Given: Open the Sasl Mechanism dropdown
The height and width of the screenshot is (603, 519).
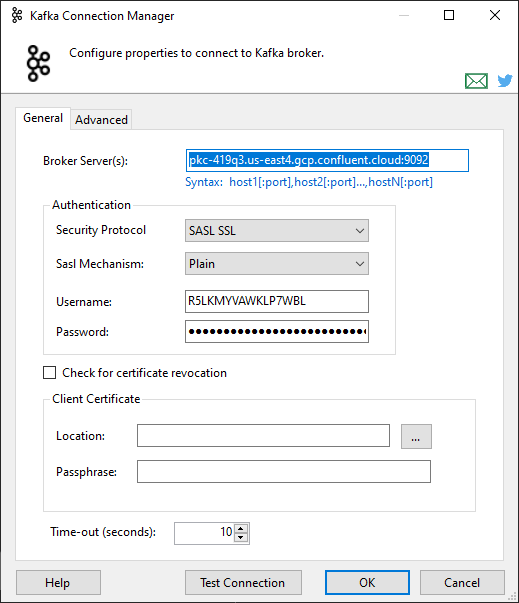Looking at the screenshot, I should [277, 263].
